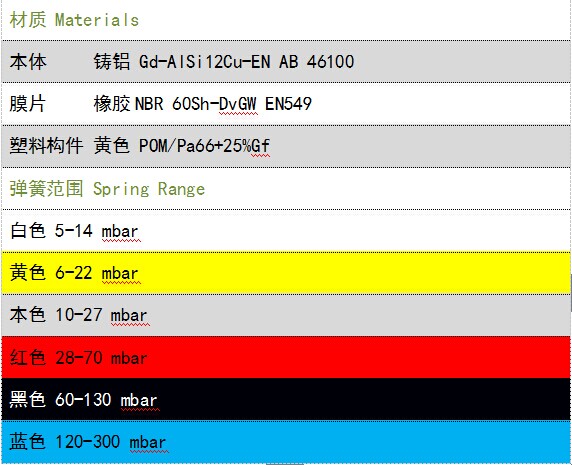
Task: Click the black 60-130 mbar row
Action: tap(286, 399)
